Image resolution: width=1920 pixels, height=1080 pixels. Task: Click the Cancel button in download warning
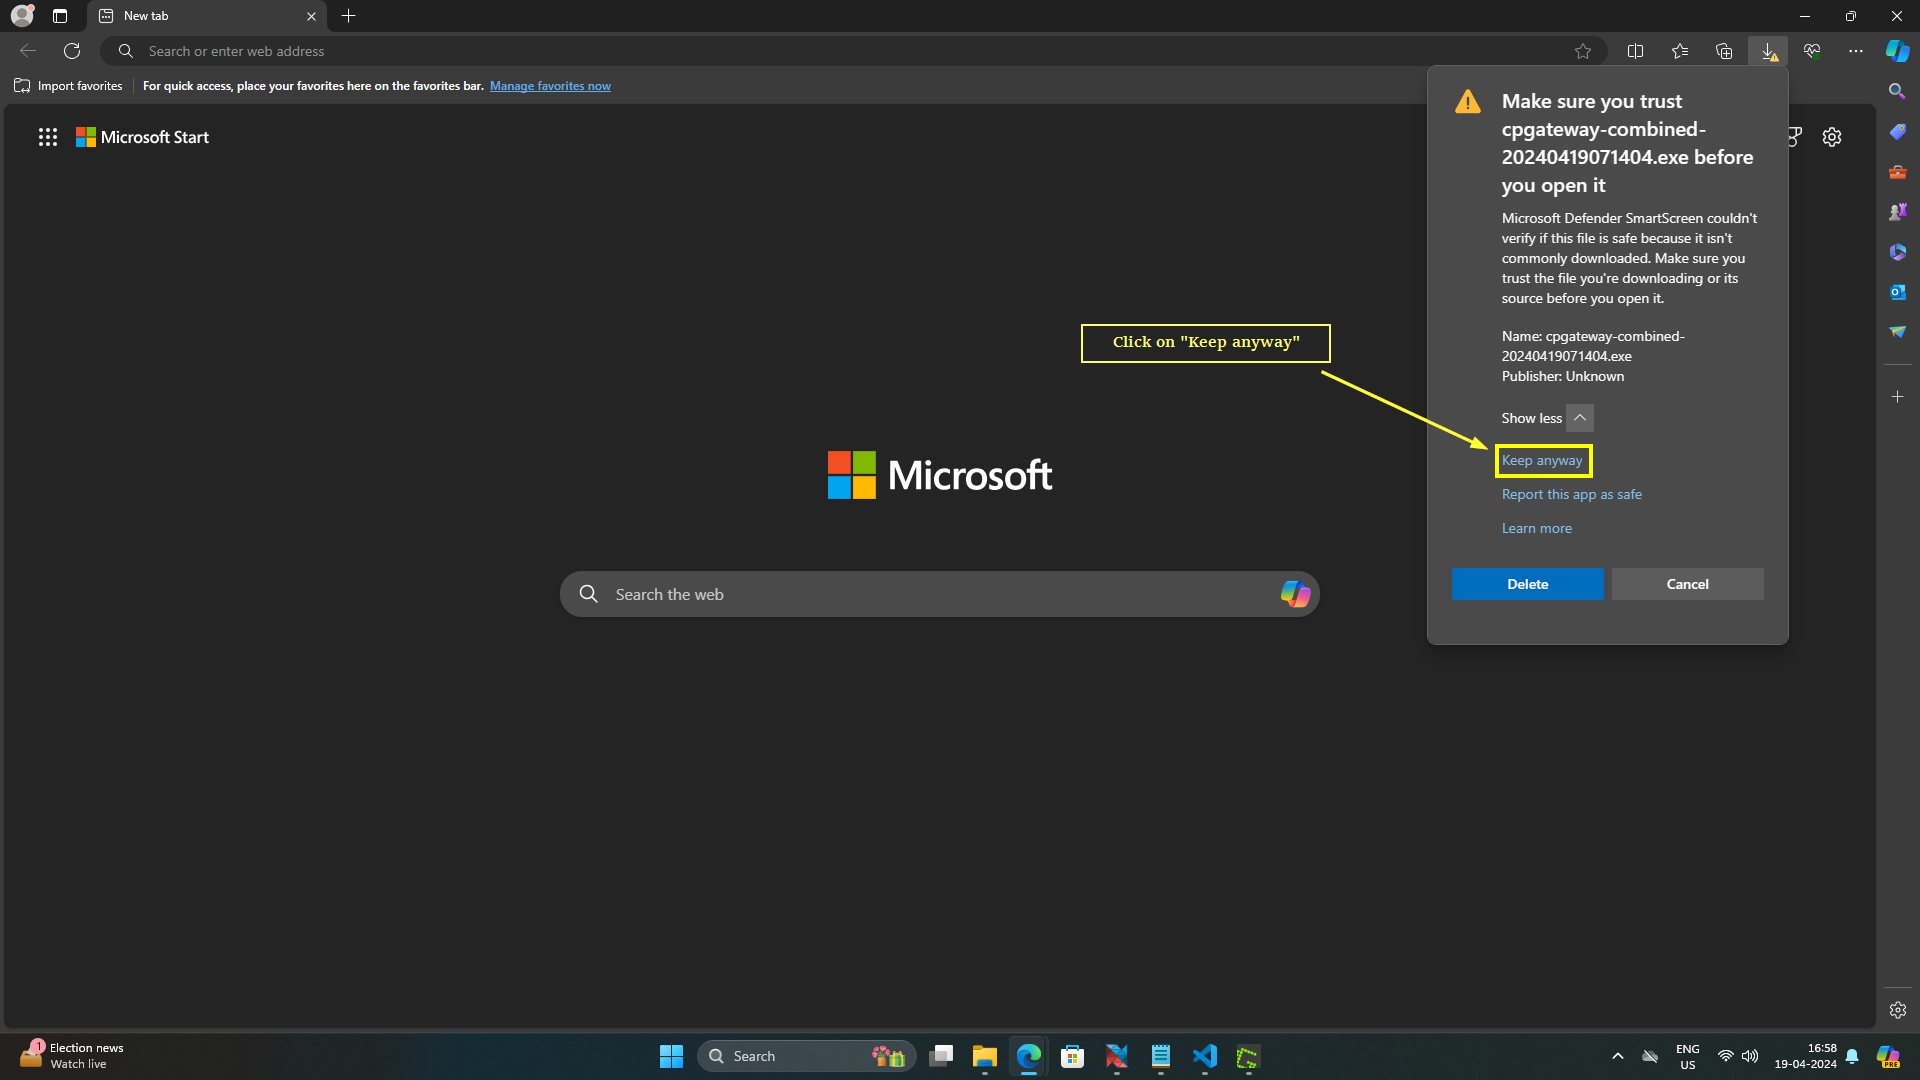(1687, 584)
